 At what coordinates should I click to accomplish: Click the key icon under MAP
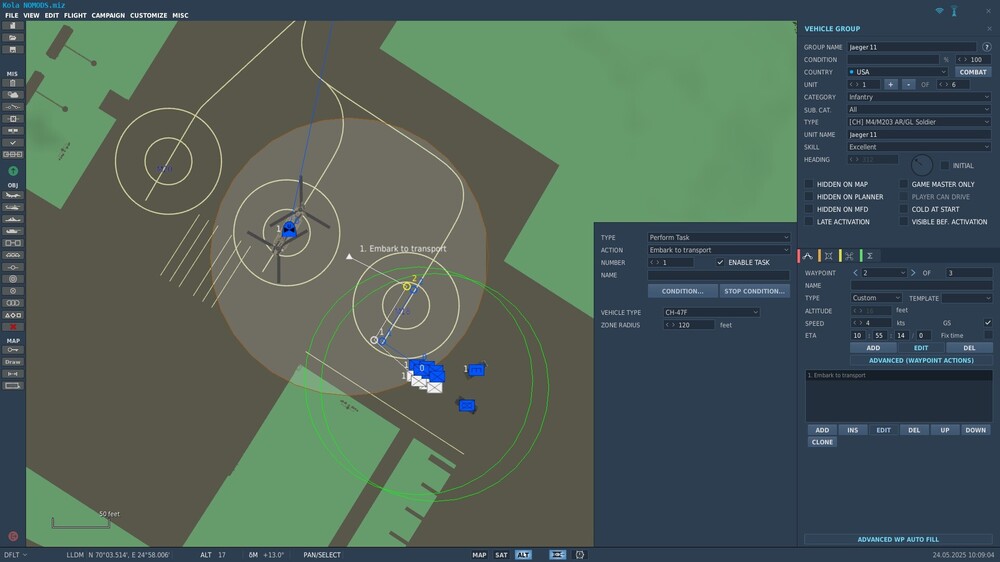(13, 350)
